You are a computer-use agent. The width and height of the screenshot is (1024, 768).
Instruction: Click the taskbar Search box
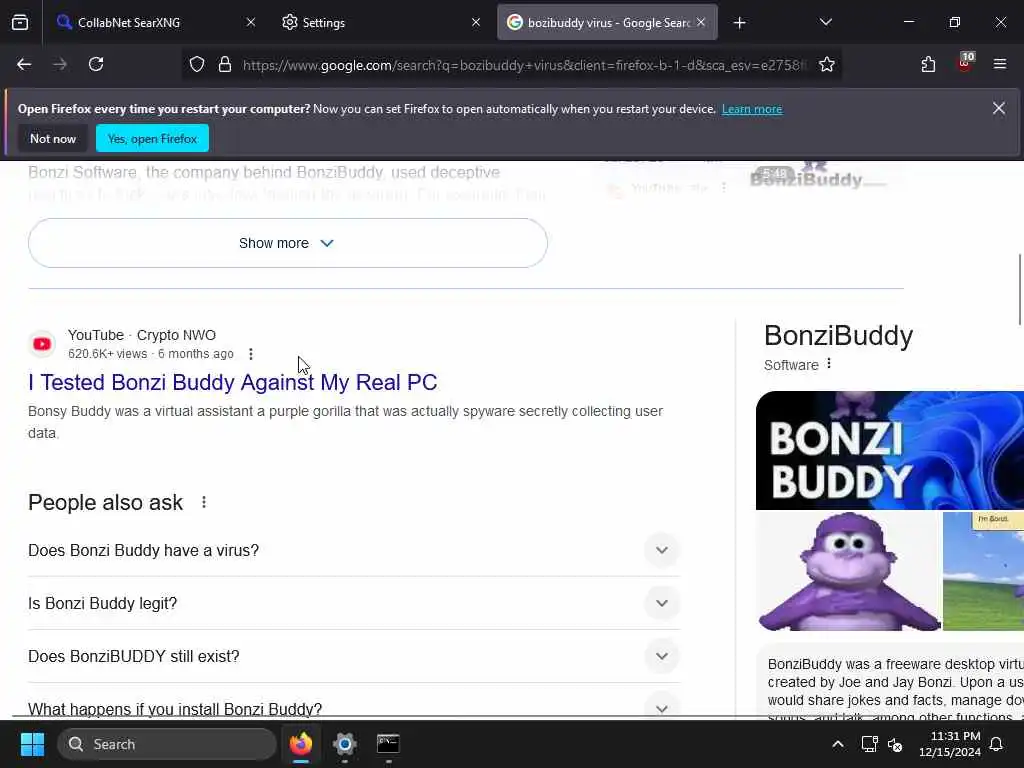coord(167,744)
